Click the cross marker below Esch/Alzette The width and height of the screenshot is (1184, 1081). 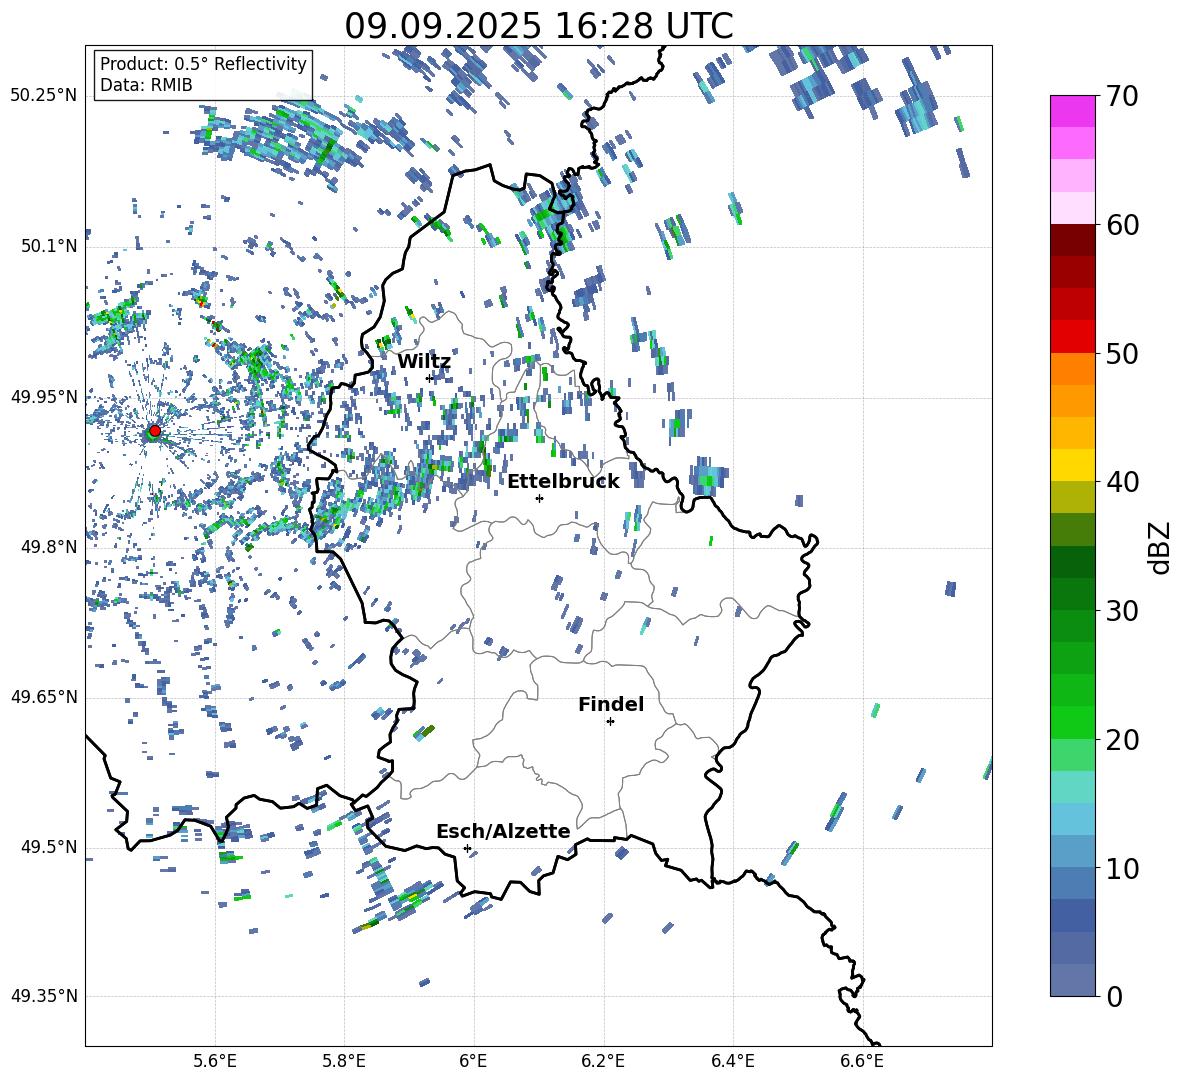[x=467, y=848]
